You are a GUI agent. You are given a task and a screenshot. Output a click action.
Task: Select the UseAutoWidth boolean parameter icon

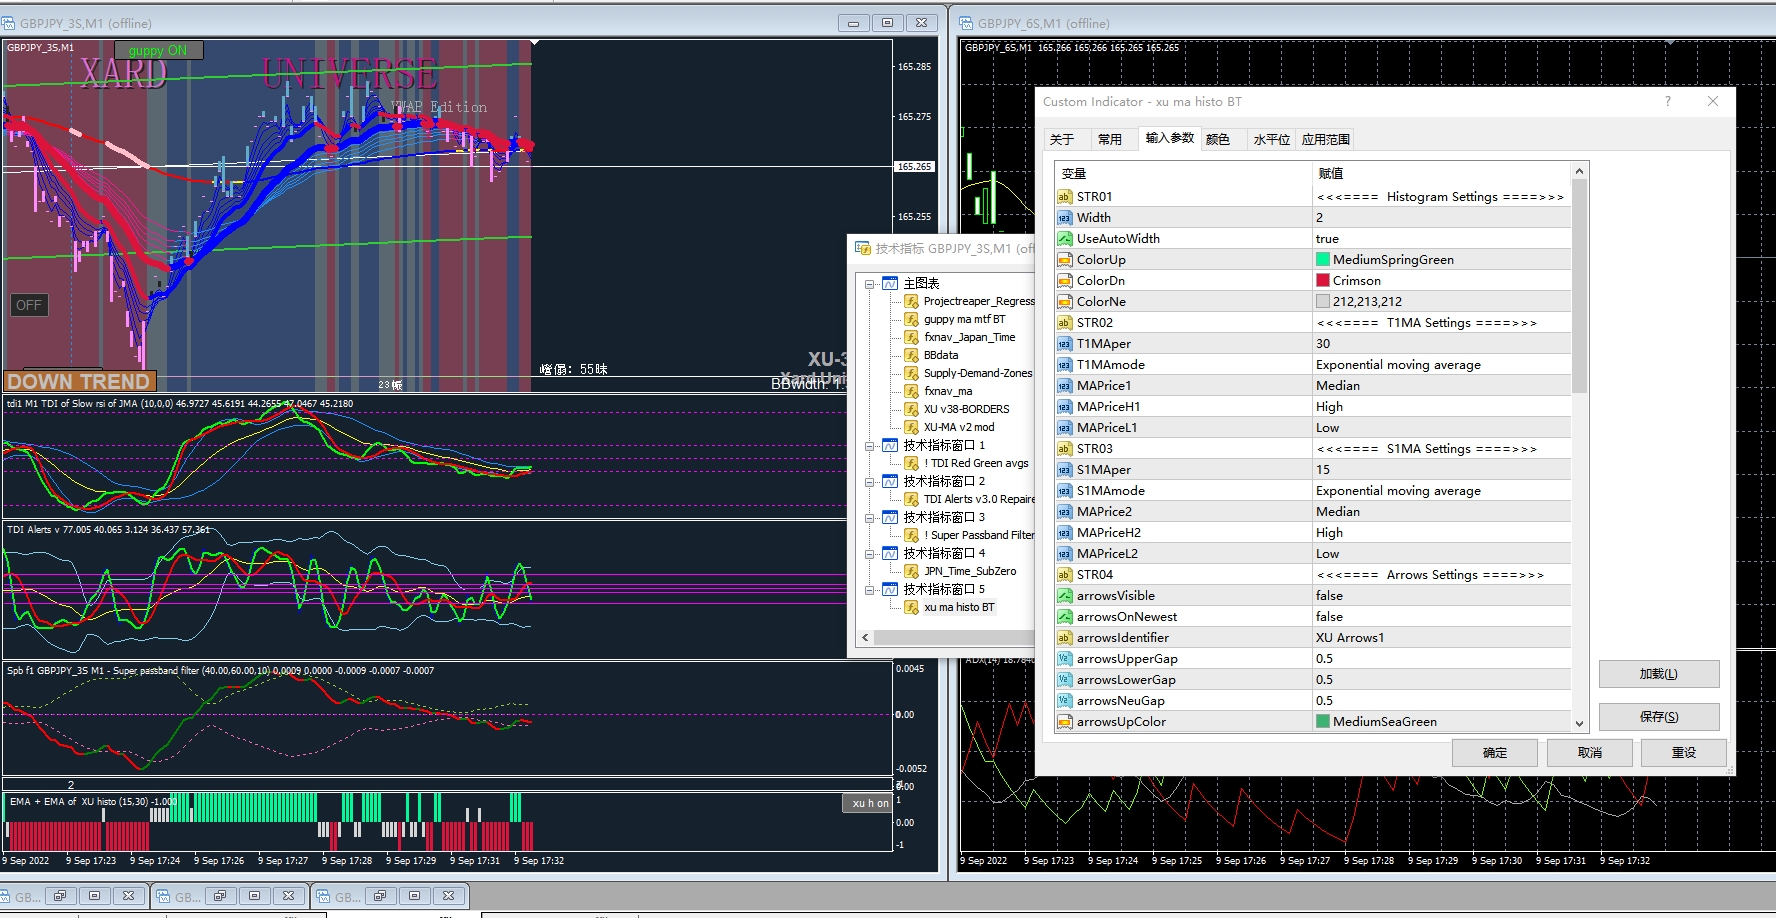1065,239
